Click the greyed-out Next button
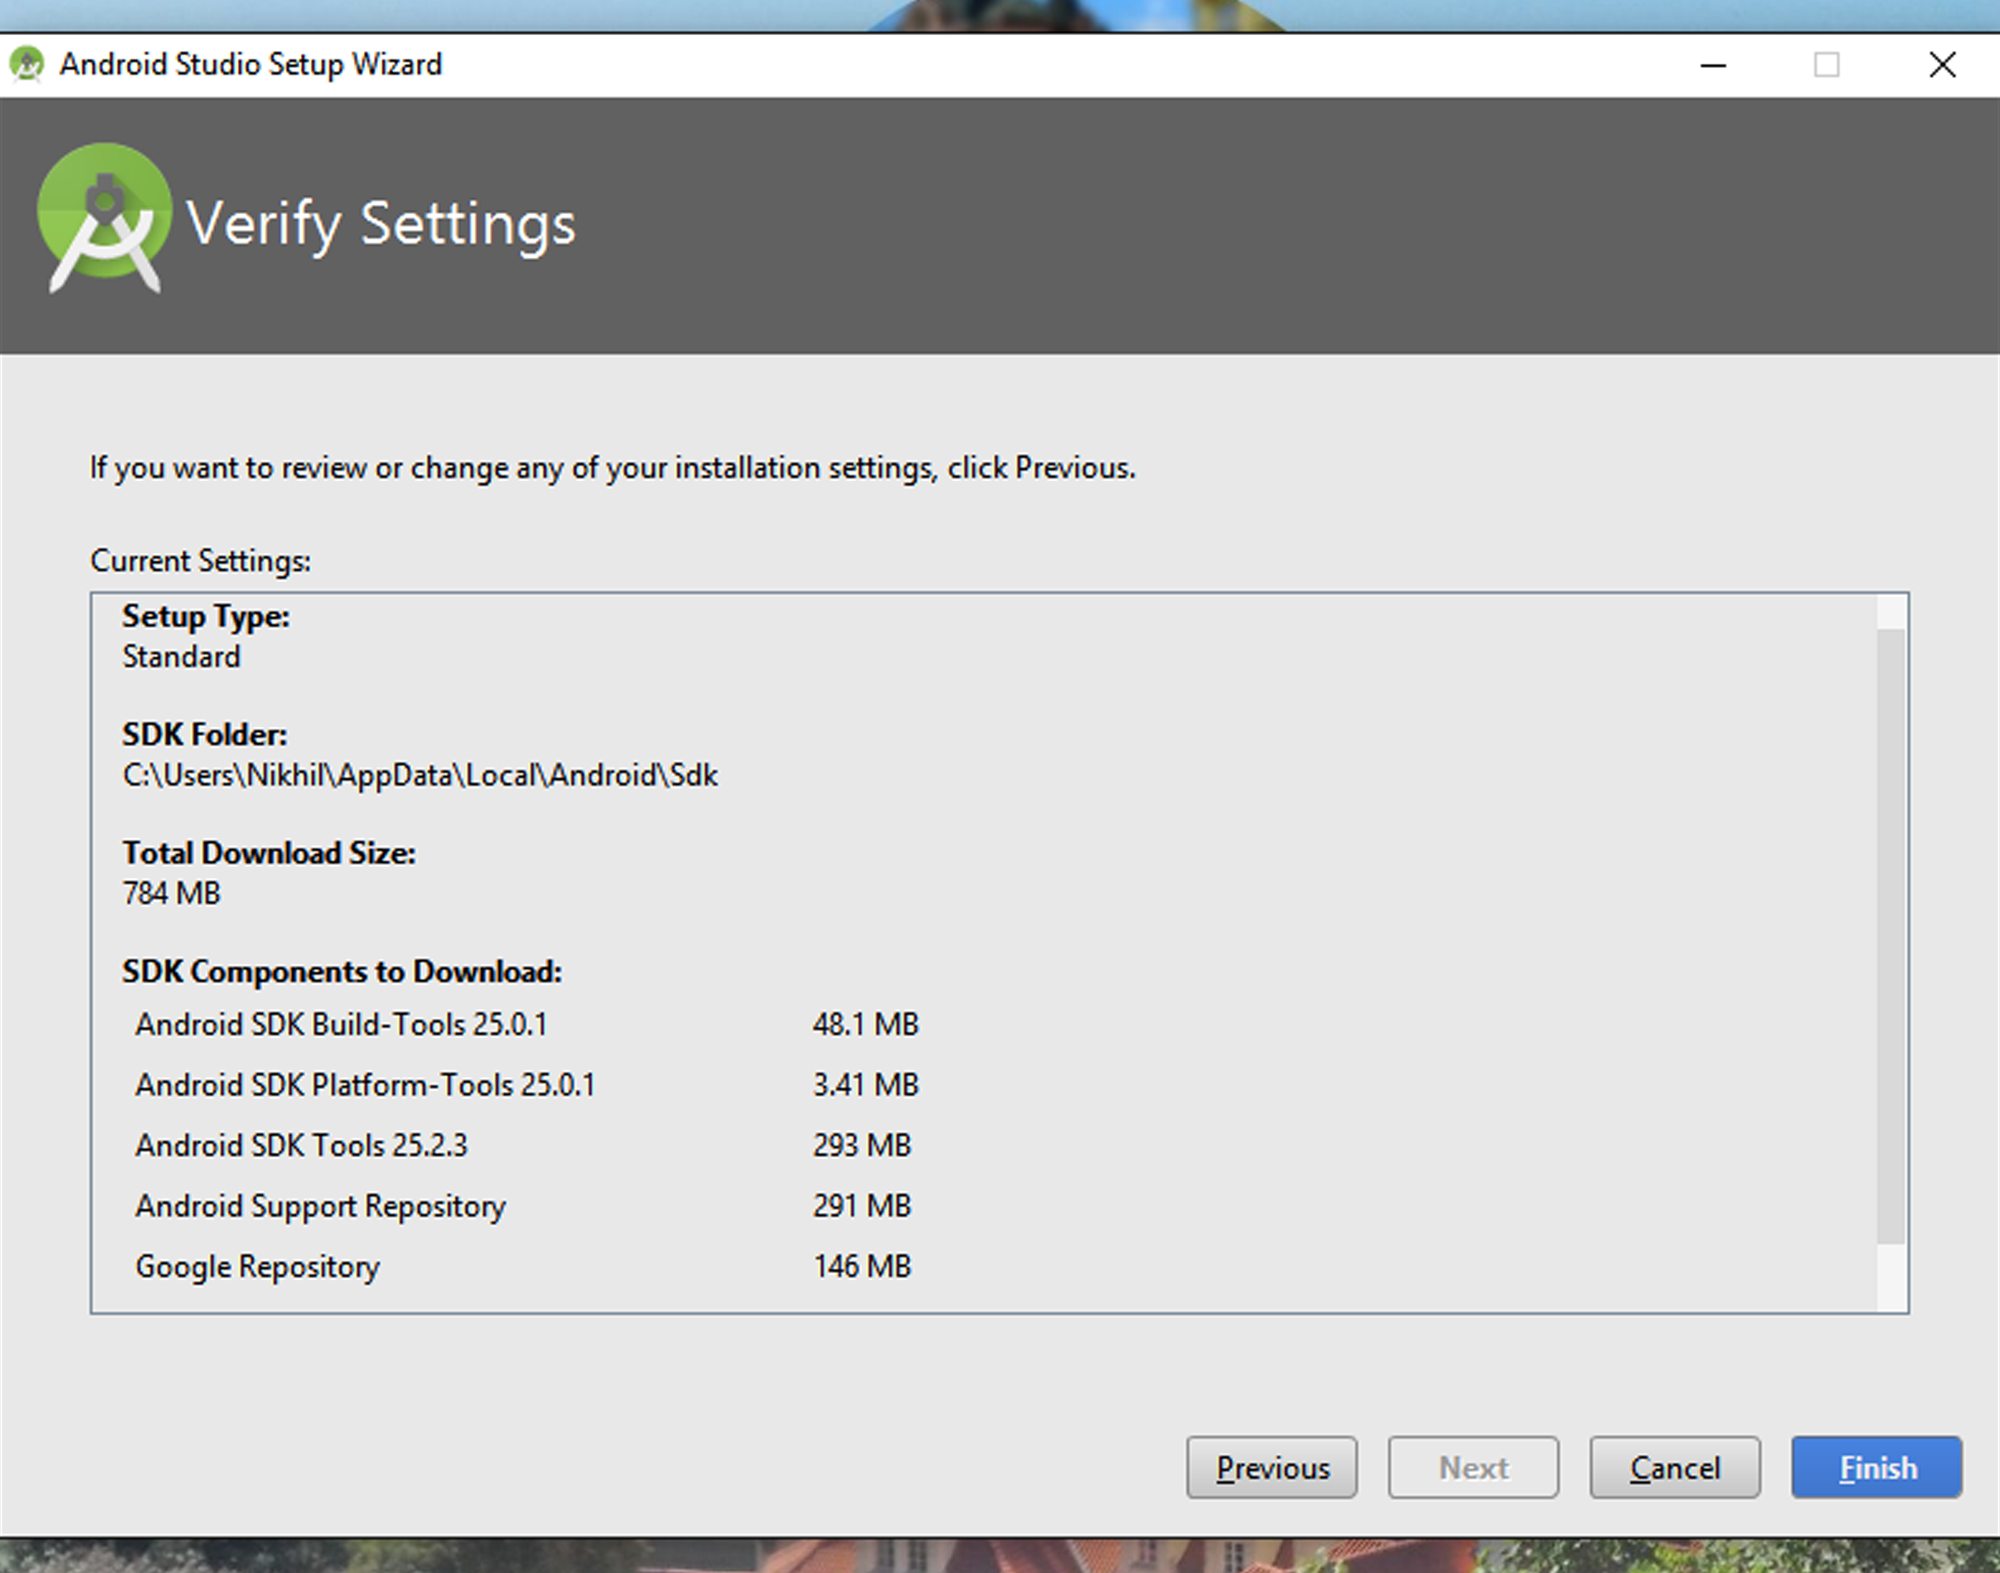This screenshot has width=2000, height=1573. (1473, 1467)
